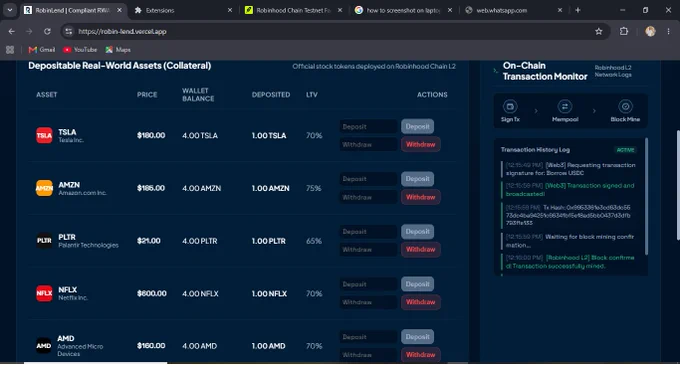Image resolution: width=680 pixels, height=365 pixels.
Task: Open the apps grid in bookmarks bar
Action: (x=10, y=50)
